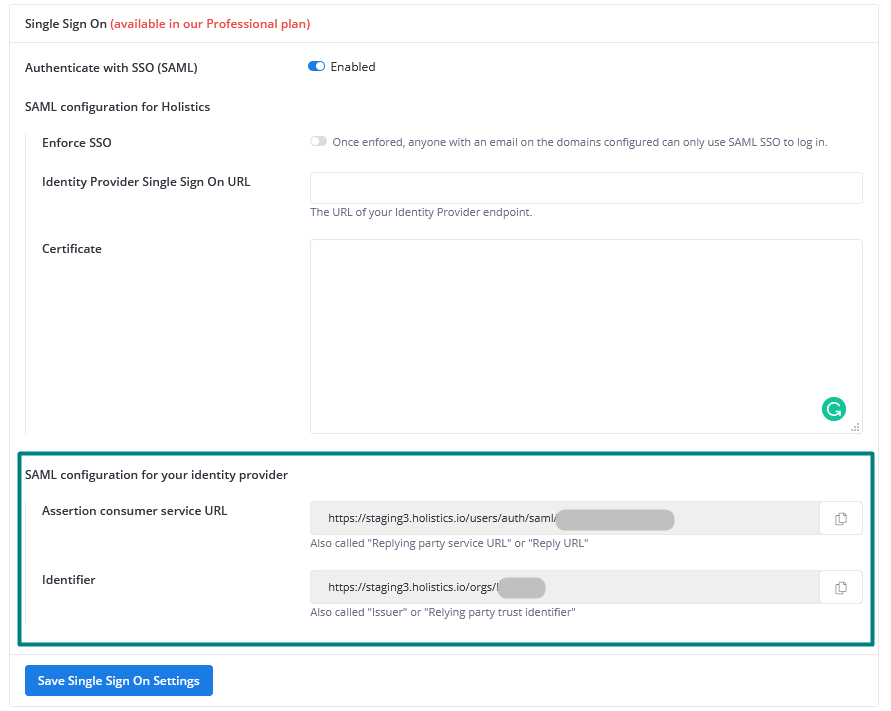Select the Identifier URL text field

tap(564, 588)
